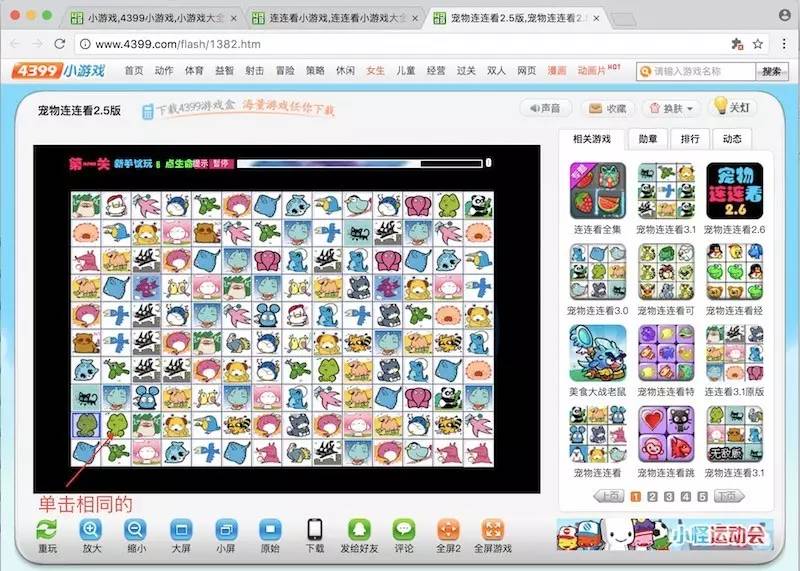Click the 下页 next page button
Image resolution: width=800 pixels, height=571 pixels.
(729, 497)
